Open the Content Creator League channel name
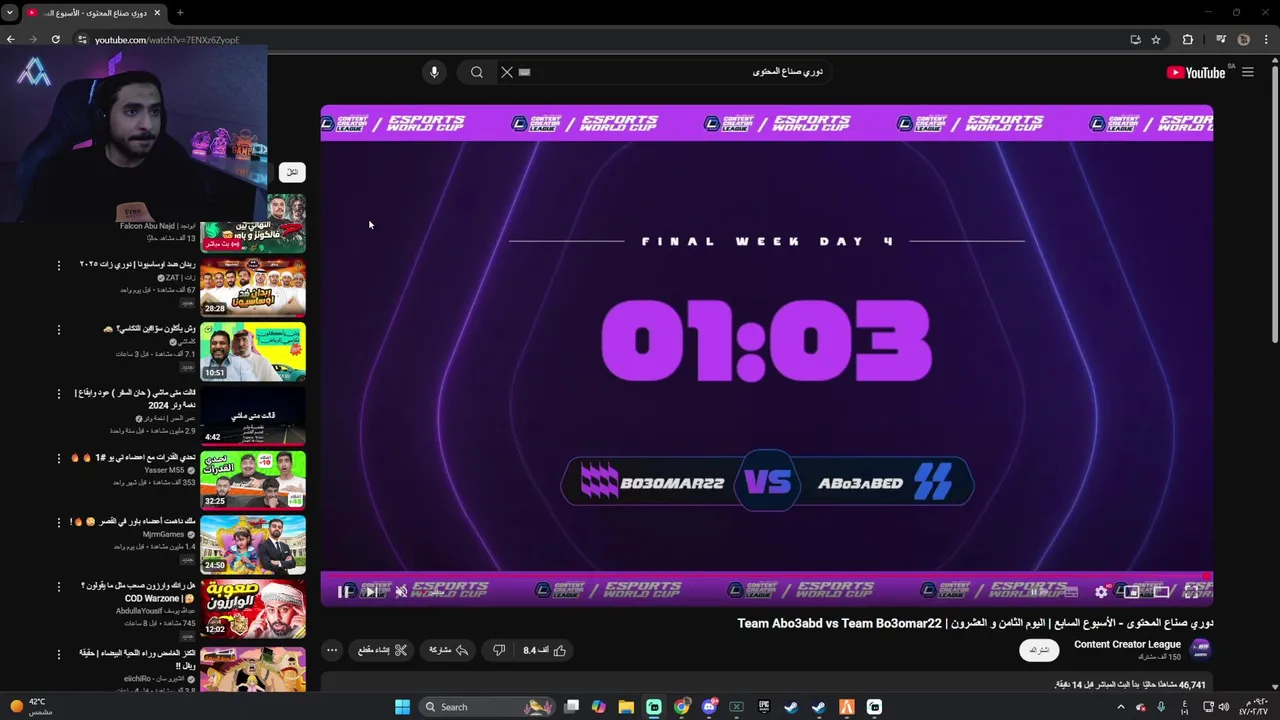1280x720 pixels. (x=1127, y=644)
